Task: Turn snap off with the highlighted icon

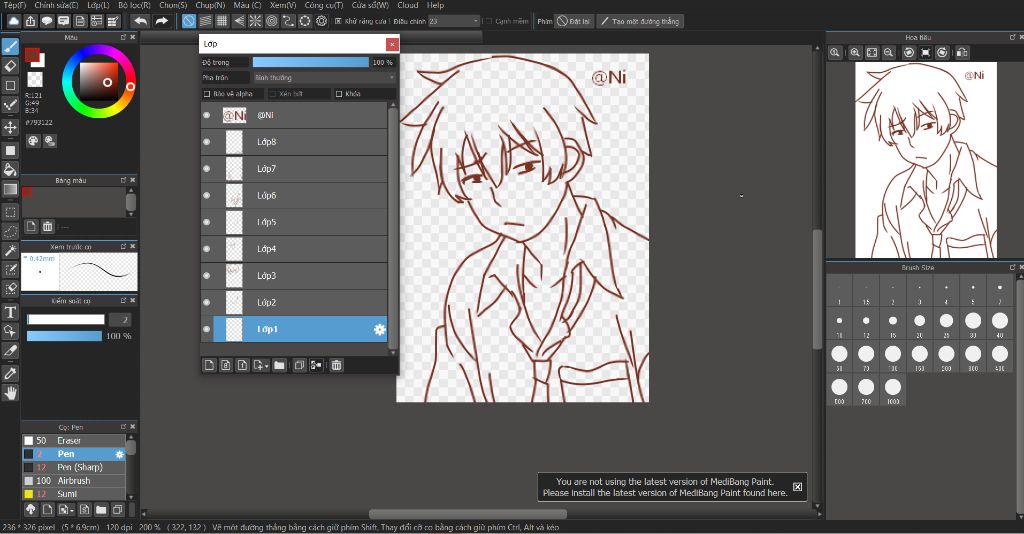Action: pos(189,21)
